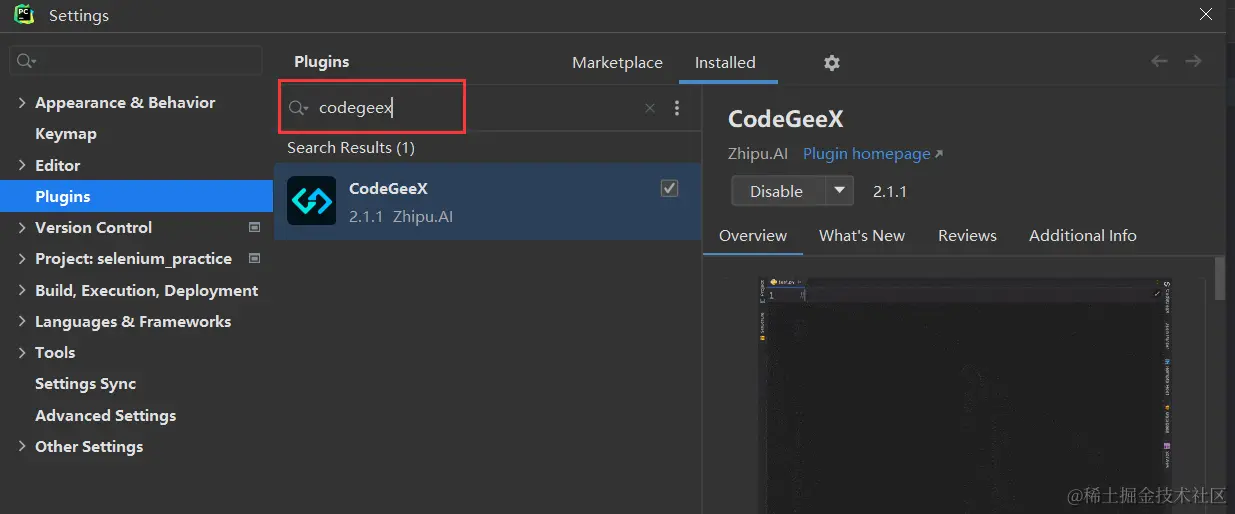Viewport: 1235px width, 514px height.
Task: Expand the Appearance & Behavior section
Action: pyautogui.click(x=22, y=103)
